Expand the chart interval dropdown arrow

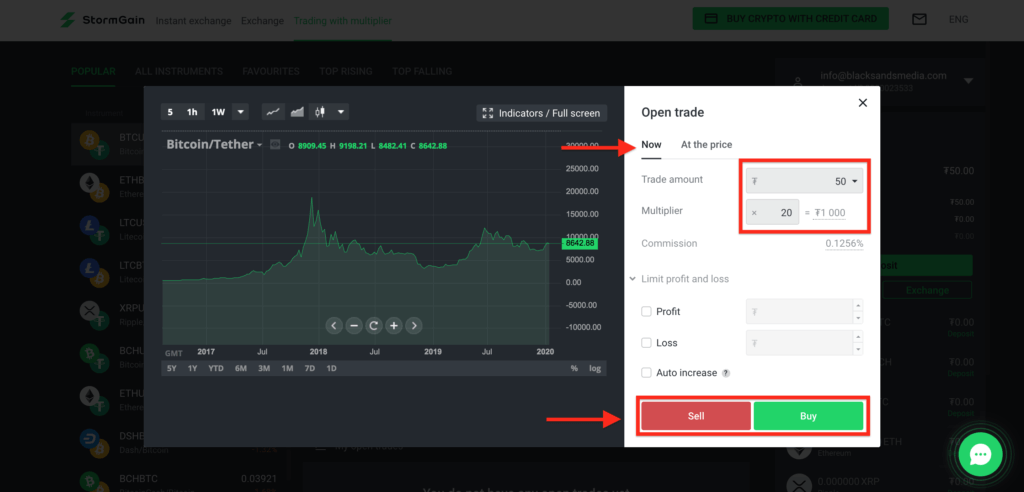point(240,112)
